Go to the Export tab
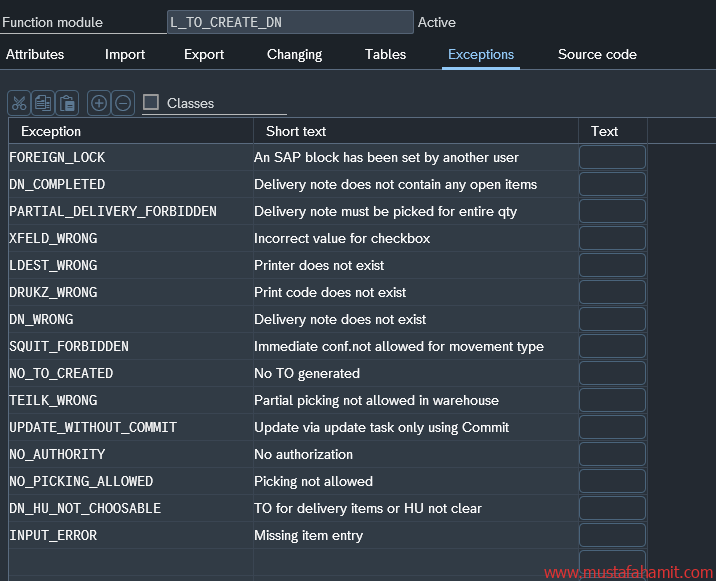The height and width of the screenshot is (581, 716). coord(204,54)
